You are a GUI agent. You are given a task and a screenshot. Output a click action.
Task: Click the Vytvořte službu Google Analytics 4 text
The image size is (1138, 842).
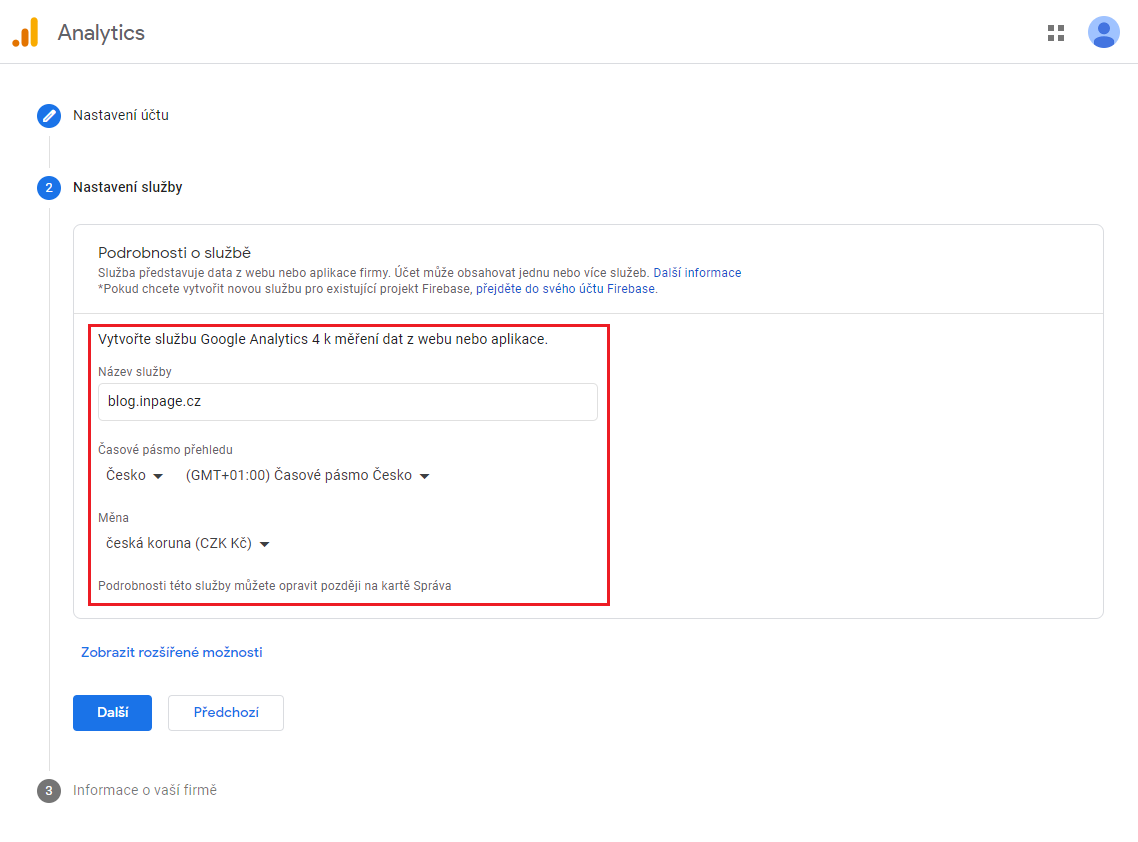323,339
